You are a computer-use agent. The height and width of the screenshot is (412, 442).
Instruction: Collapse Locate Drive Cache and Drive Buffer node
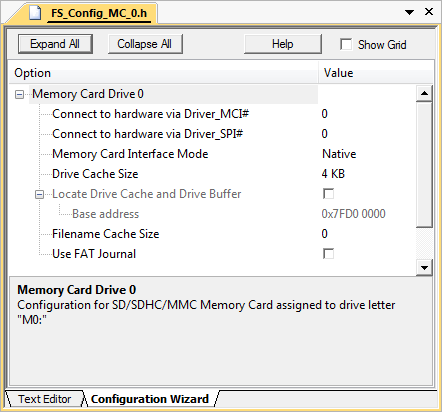click(39, 194)
